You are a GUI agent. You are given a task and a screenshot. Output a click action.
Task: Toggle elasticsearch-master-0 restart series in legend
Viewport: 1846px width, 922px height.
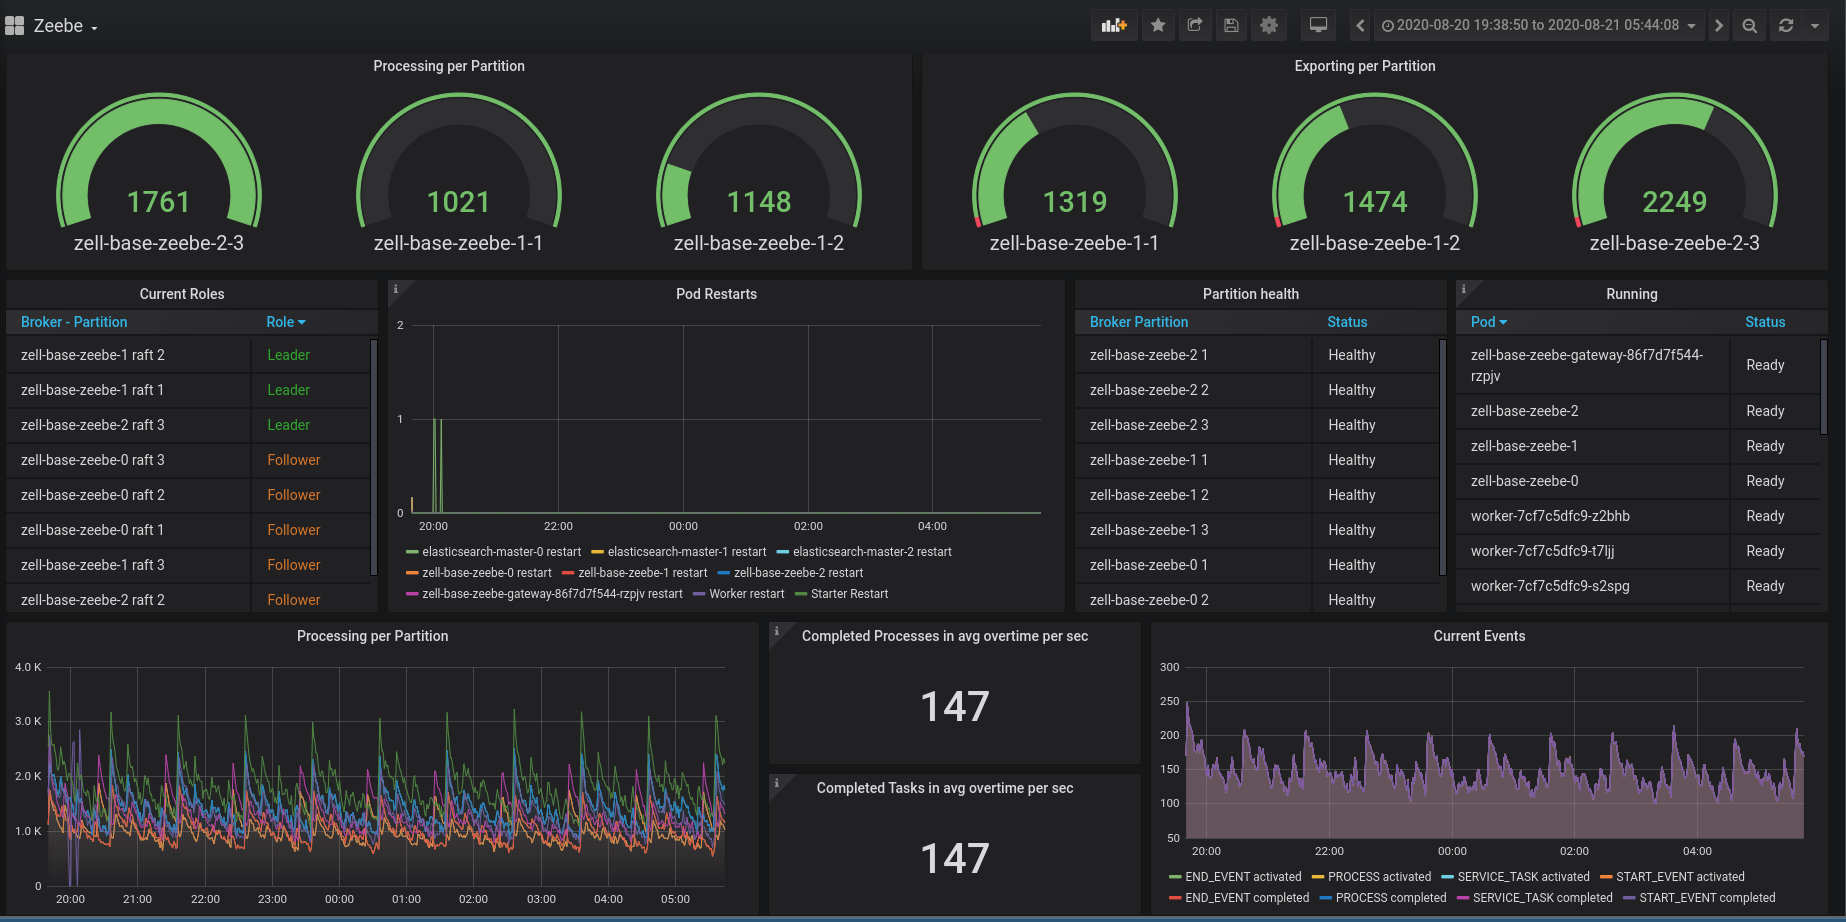click(x=501, y=552)
